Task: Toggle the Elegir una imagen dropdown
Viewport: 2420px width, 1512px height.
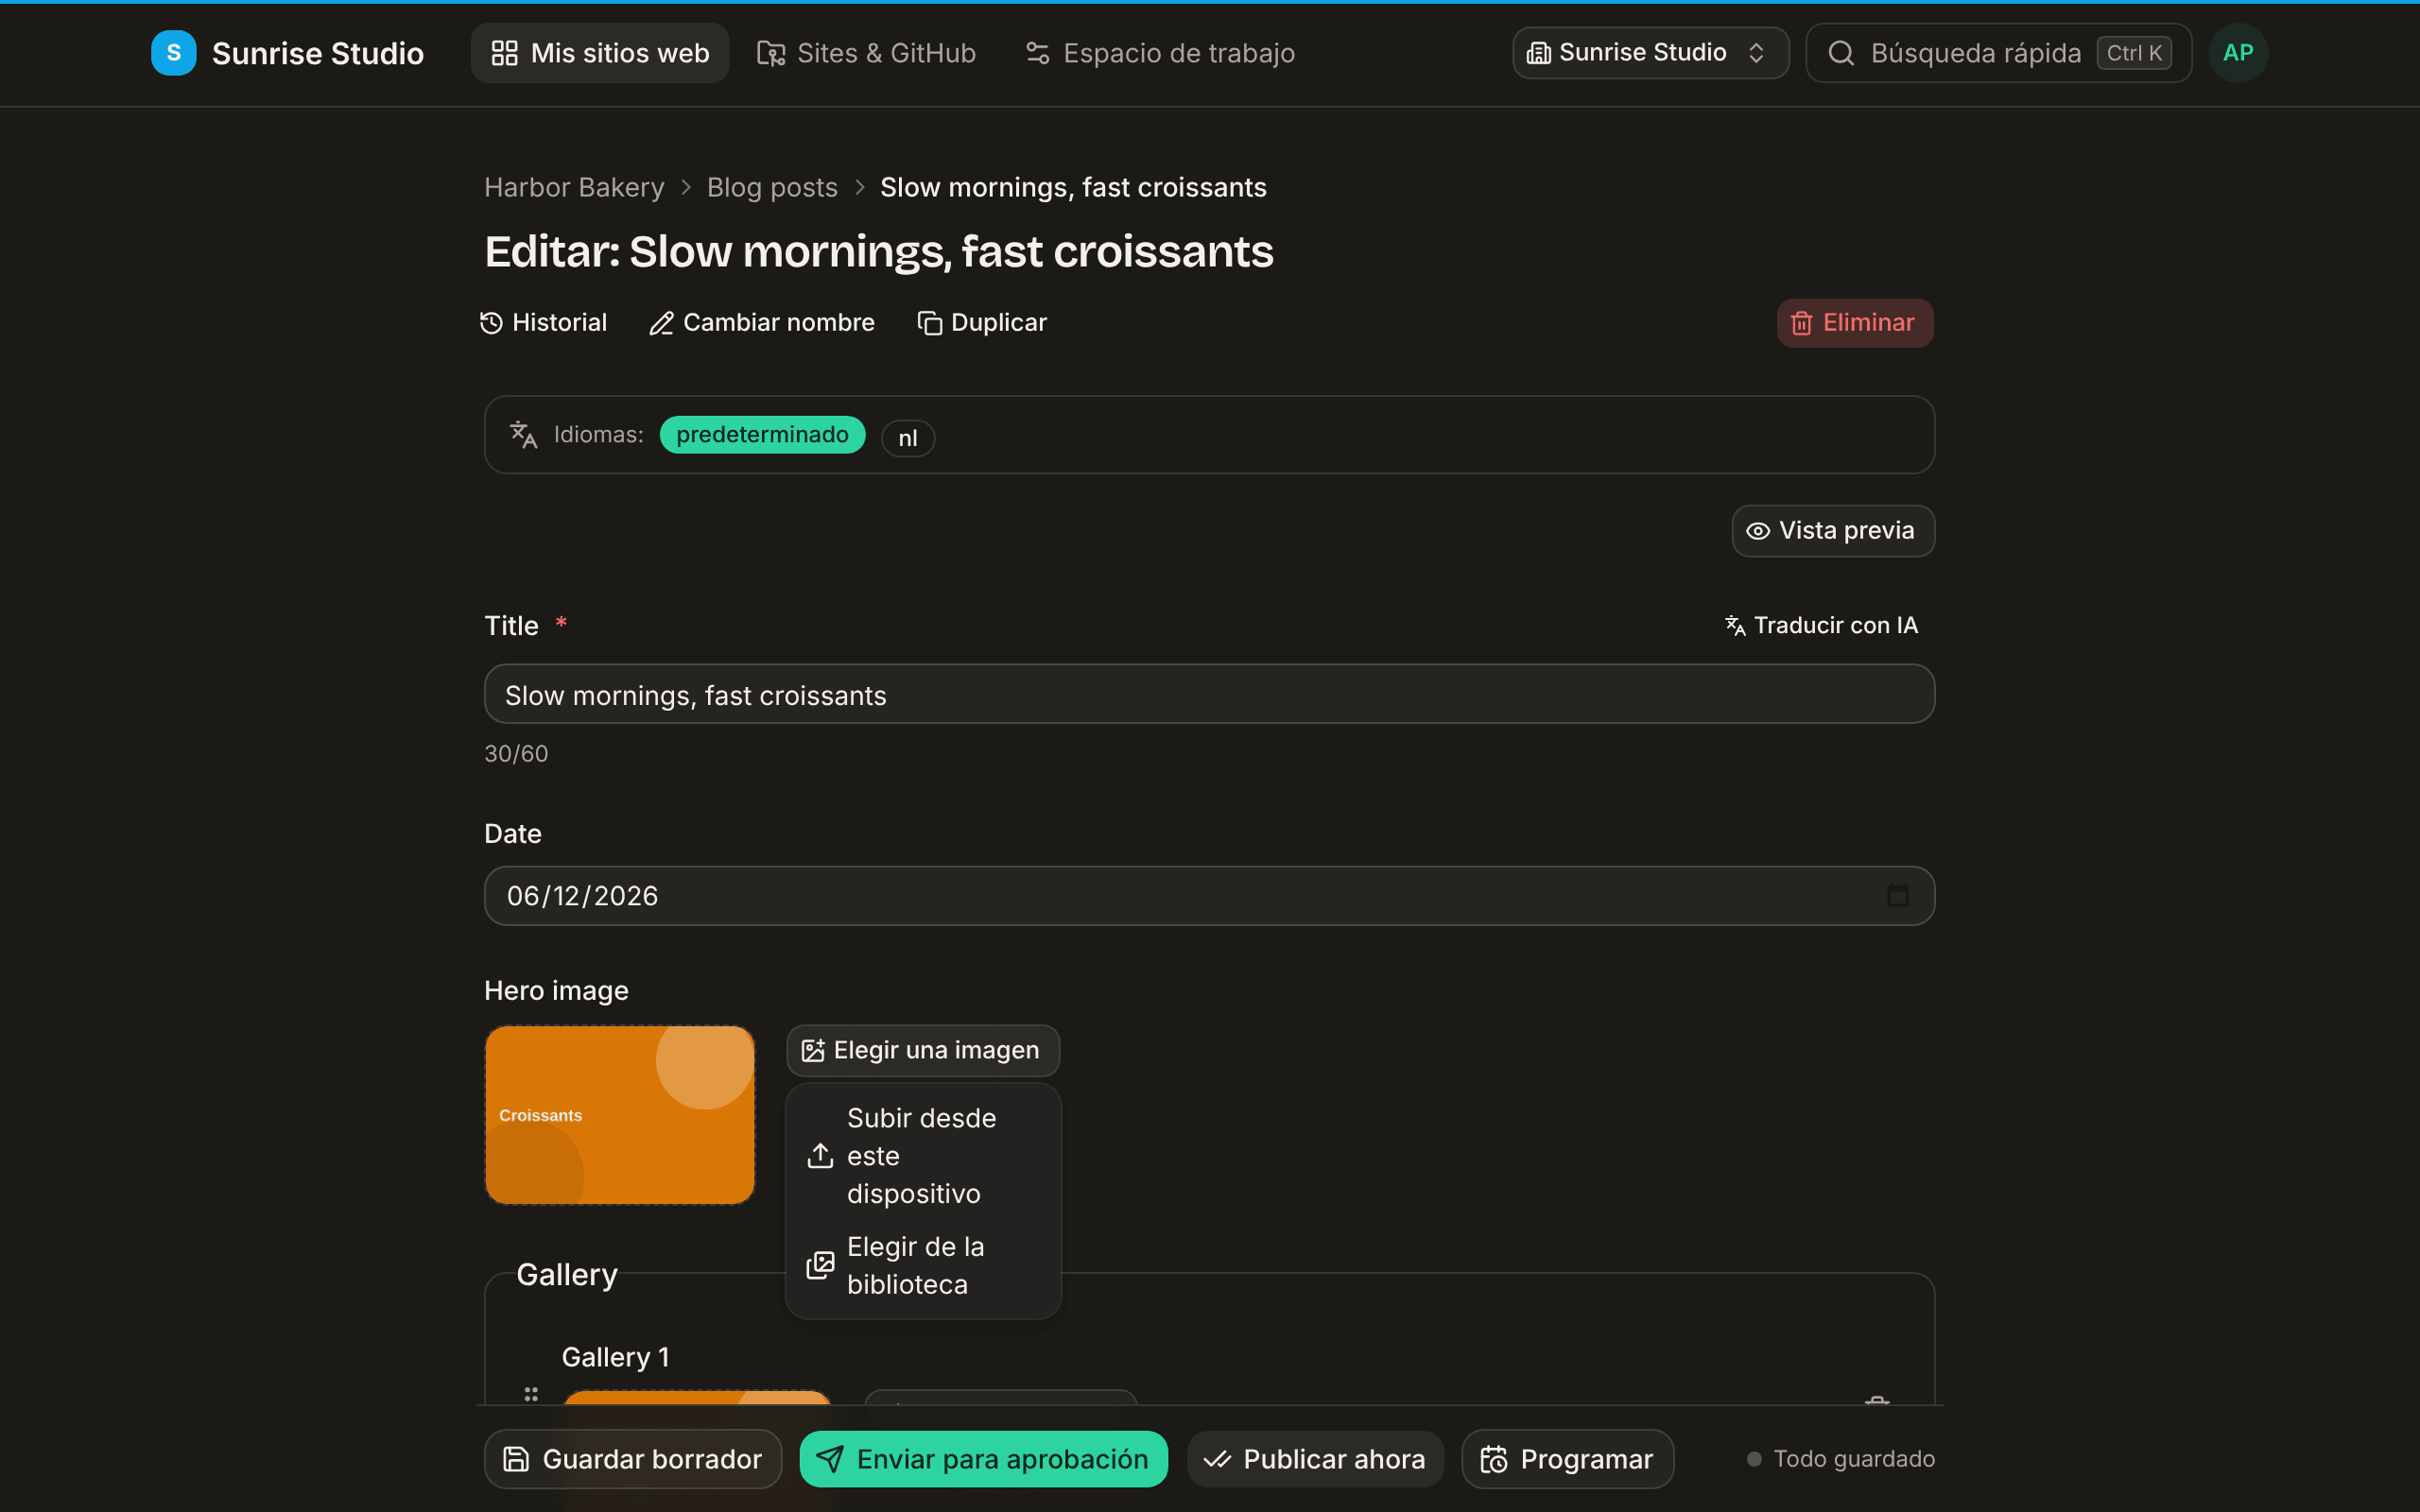Action: [x=922, y=1051]
